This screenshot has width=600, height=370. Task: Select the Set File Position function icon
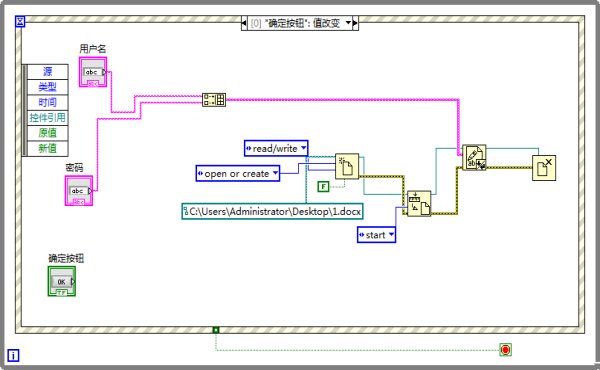(419, 204)
